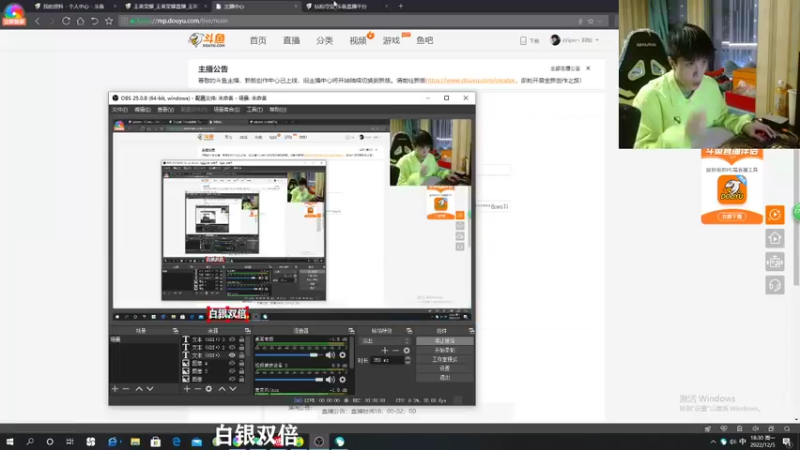Undock the OBS Mixer panel icon

[x=351, y=331]
